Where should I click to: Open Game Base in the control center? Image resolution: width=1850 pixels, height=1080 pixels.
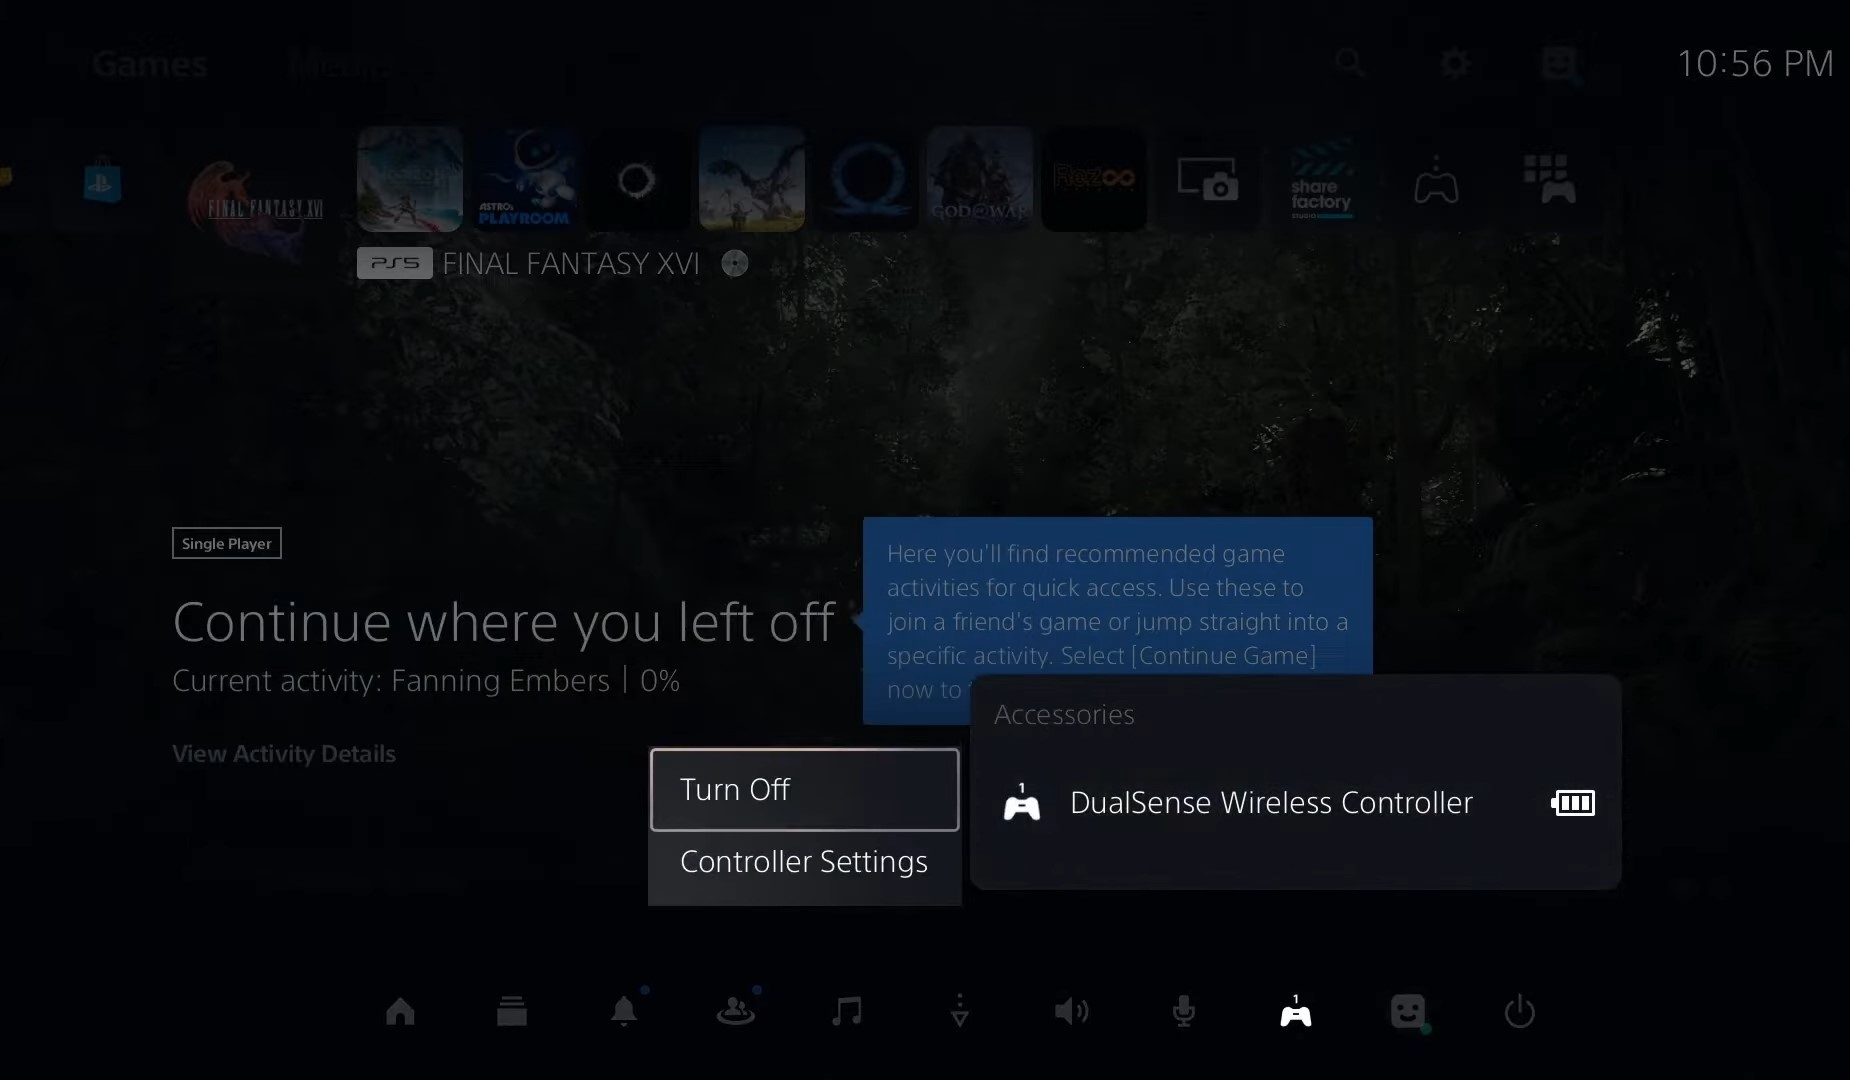click(736, 1012)
